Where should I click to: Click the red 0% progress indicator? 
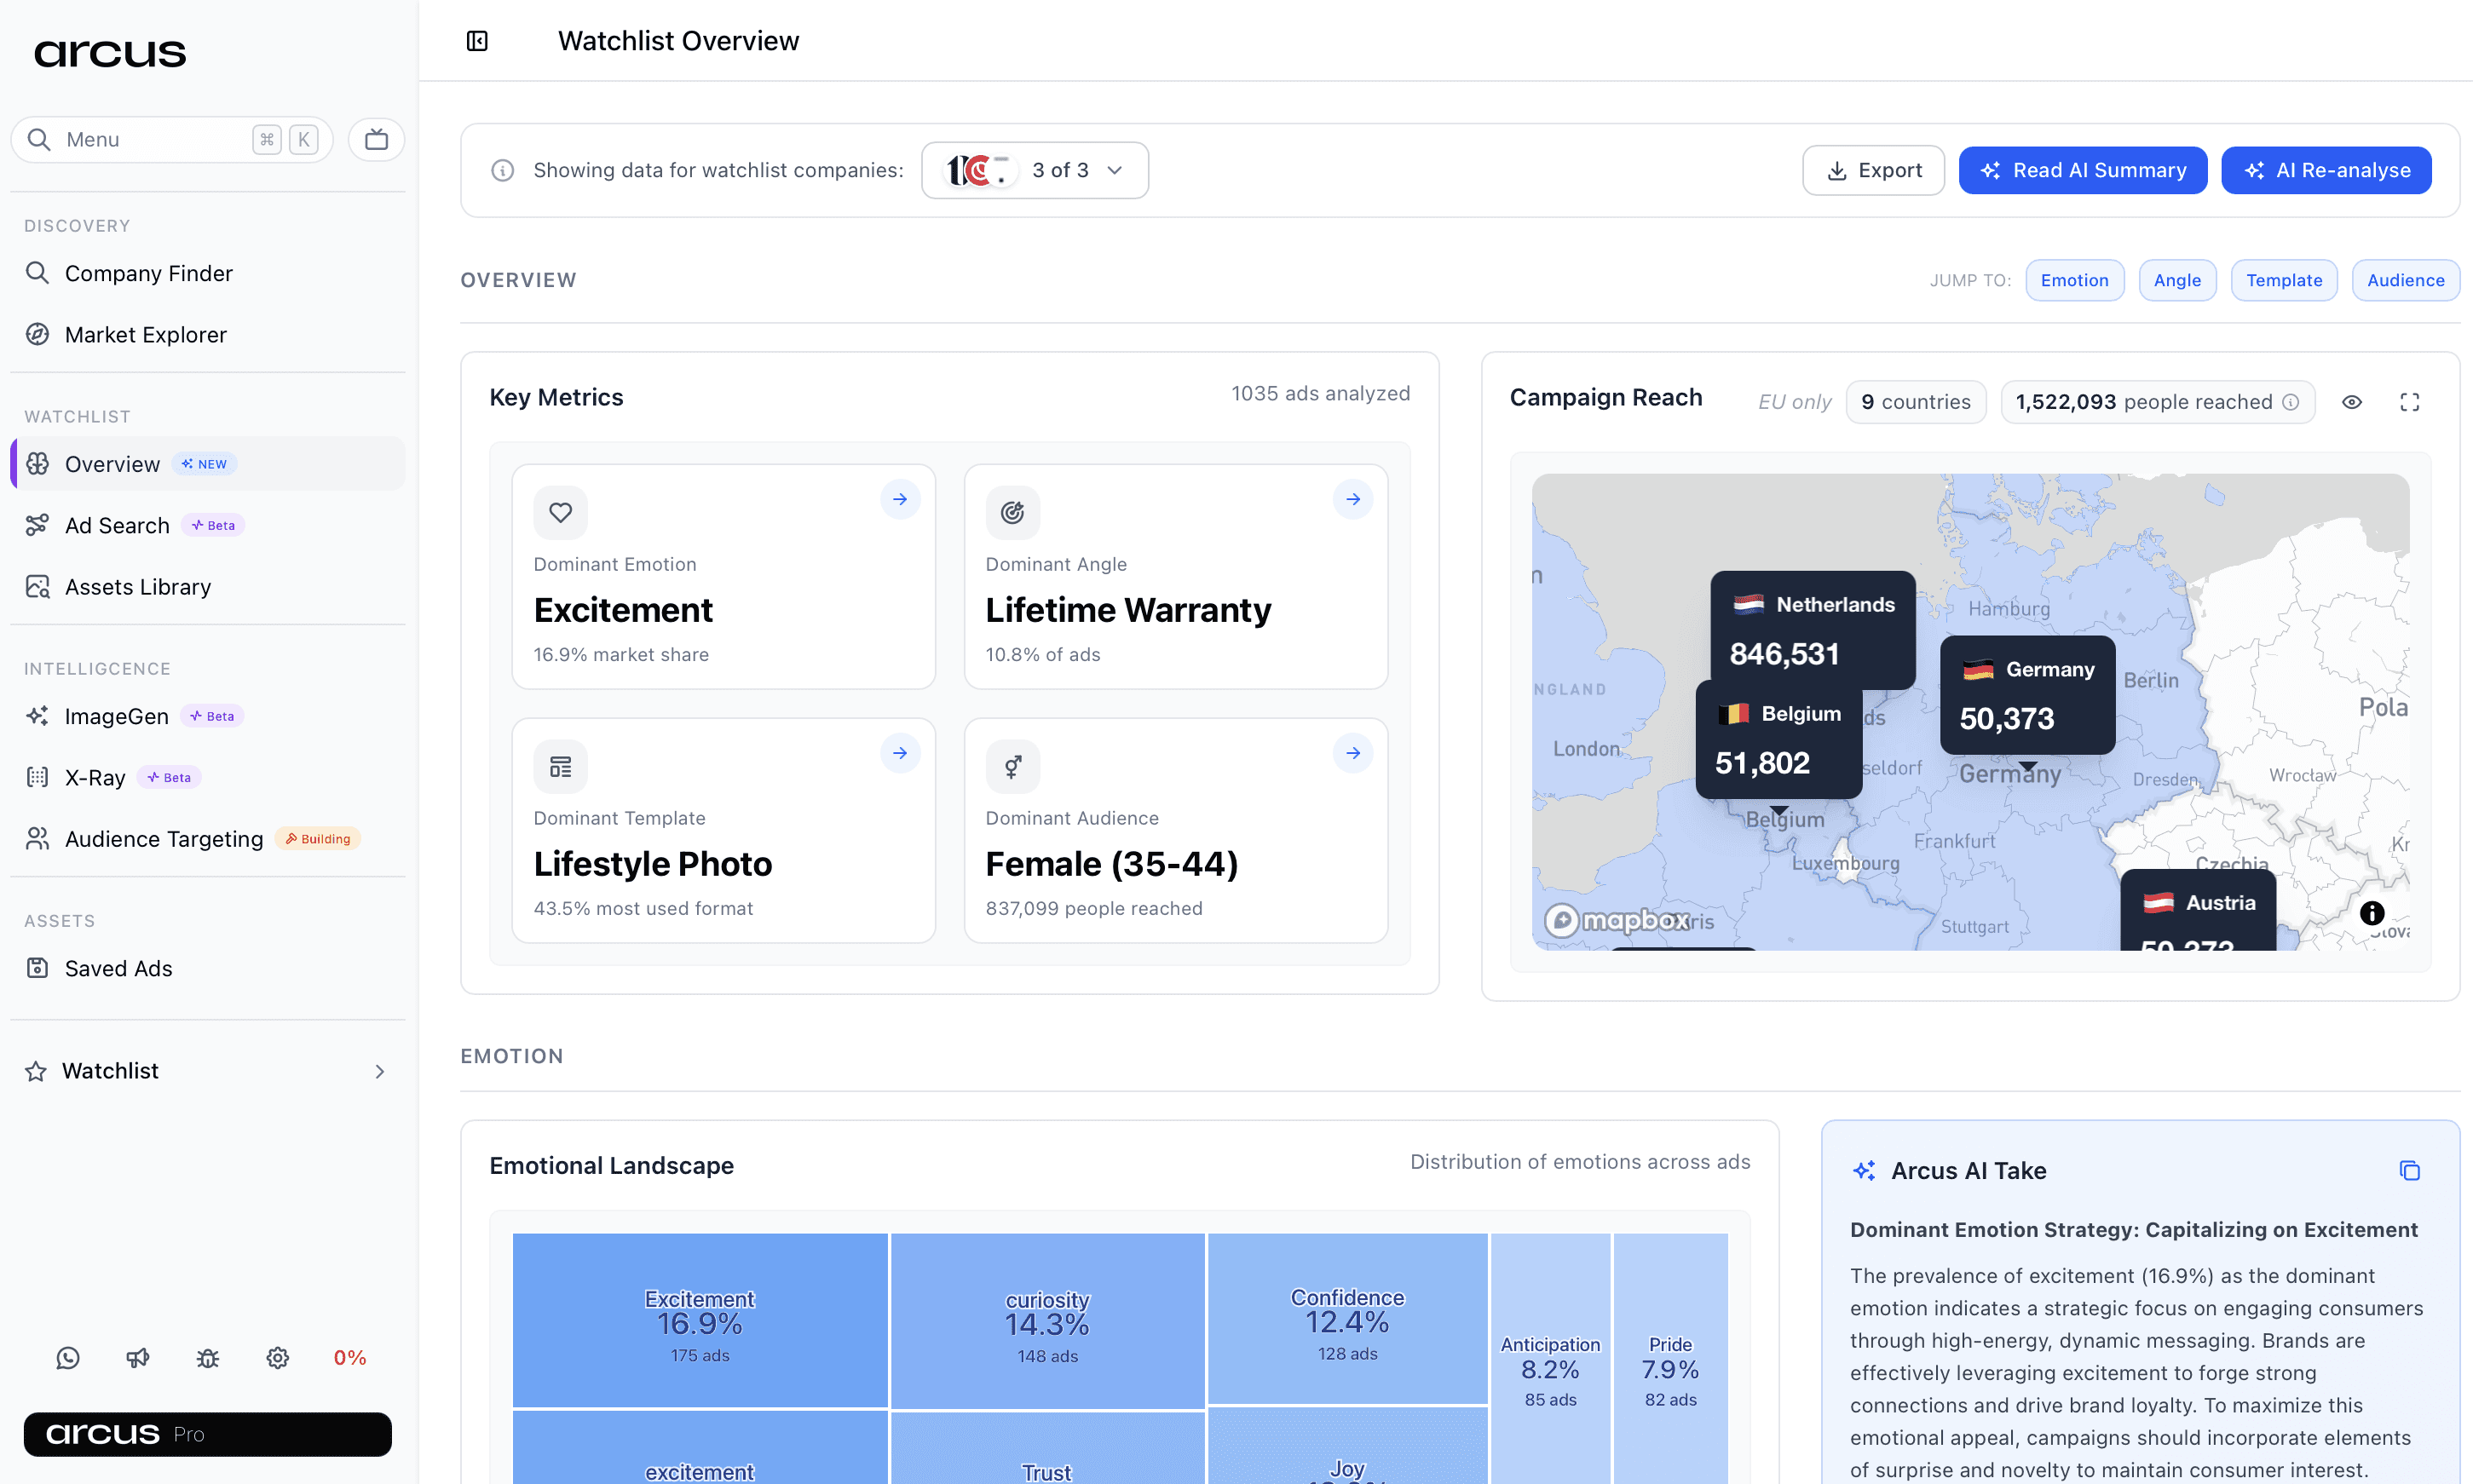349,1357
